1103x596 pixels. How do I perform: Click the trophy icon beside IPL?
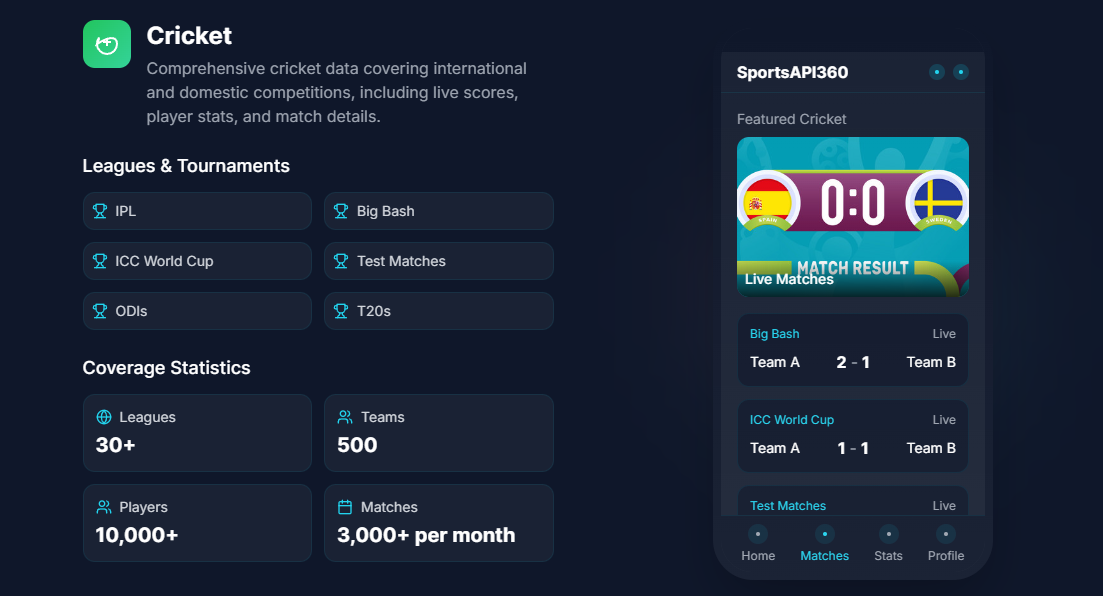coord(100,211)
